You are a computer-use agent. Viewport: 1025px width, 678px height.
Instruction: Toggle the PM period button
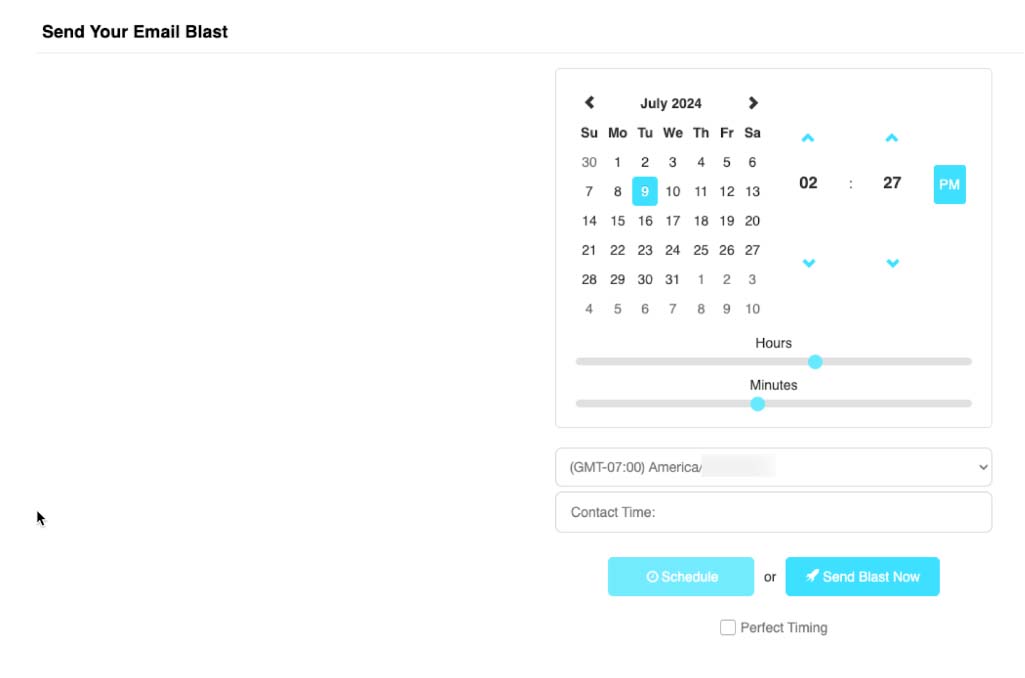click(949, 185)
